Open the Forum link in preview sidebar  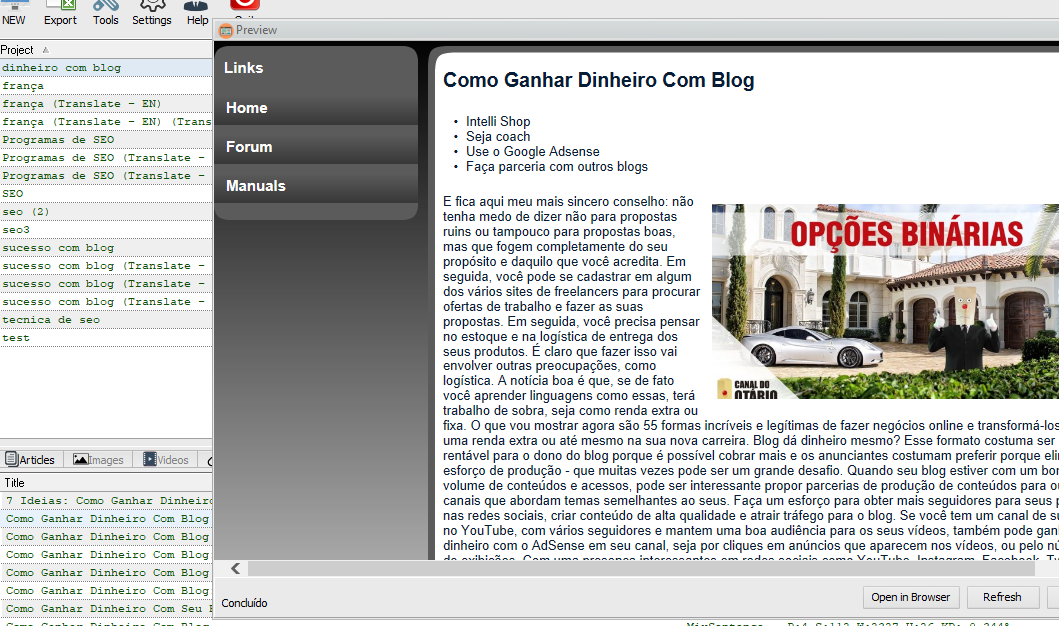249,147
